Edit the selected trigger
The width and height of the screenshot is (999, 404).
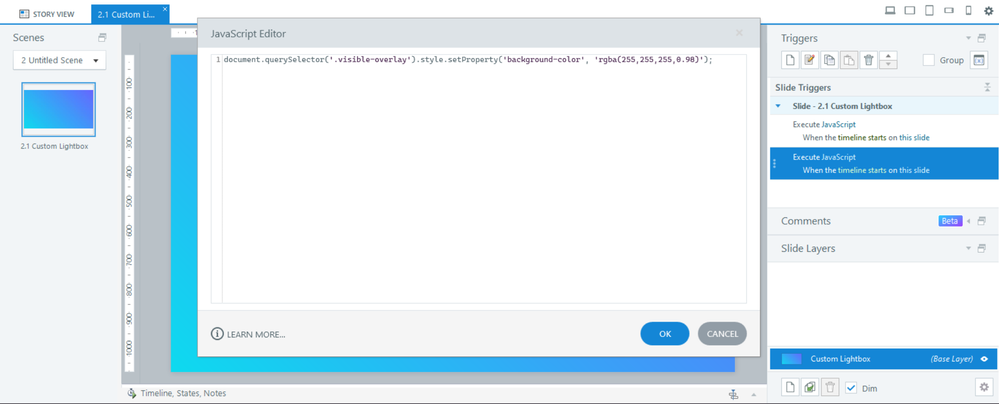810,60
